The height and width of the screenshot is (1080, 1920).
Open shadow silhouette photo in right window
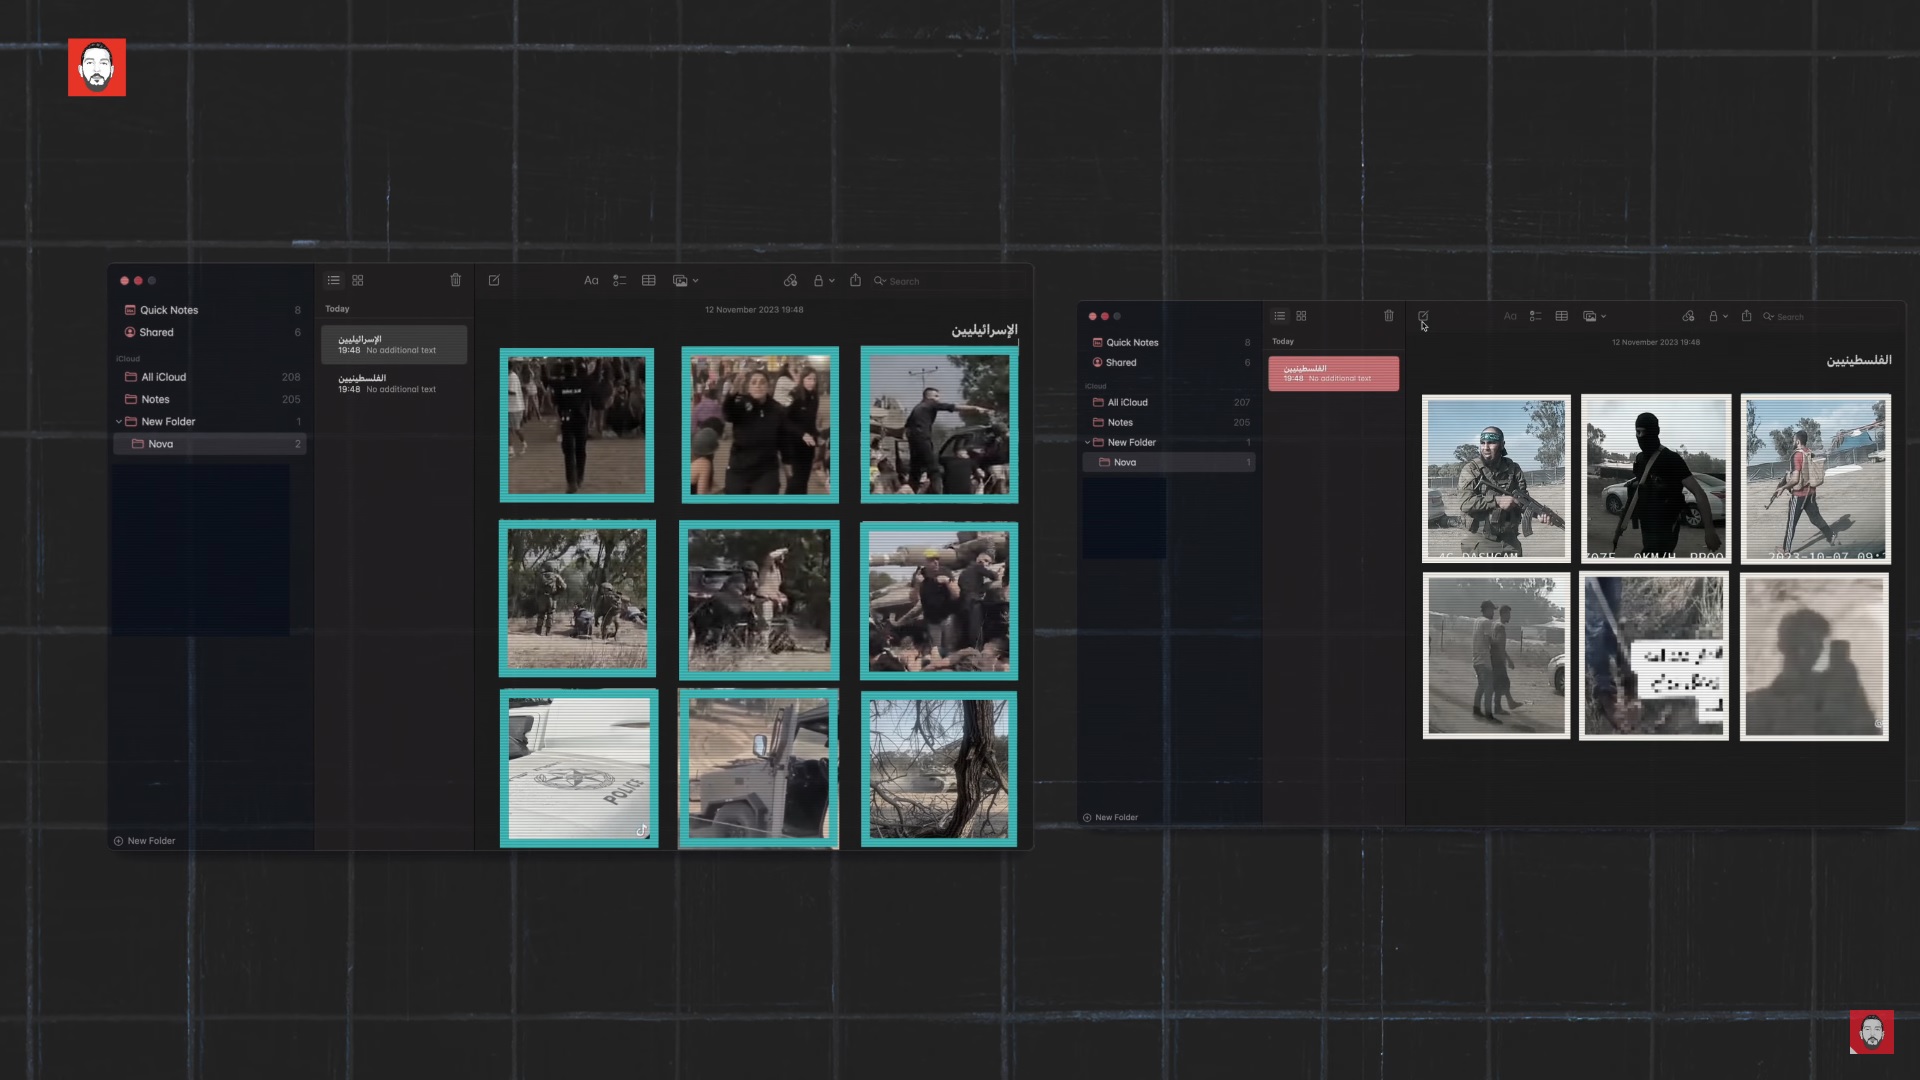(1815, 656)
